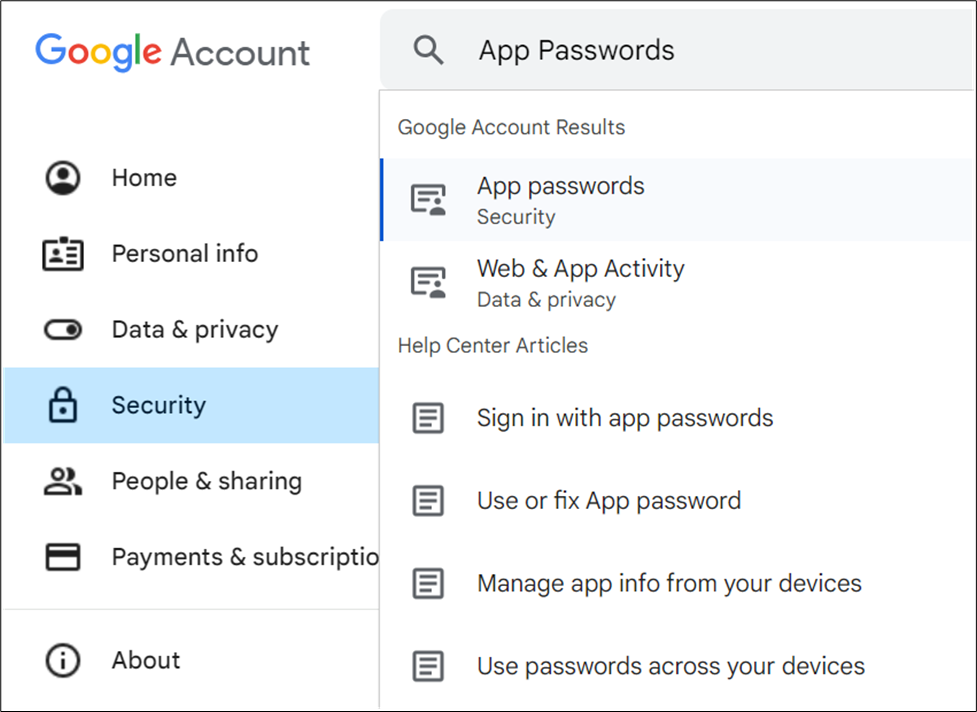Open 'Use or fix App password' article
Viewport: 977px width, 712px height.
point(609,501)
